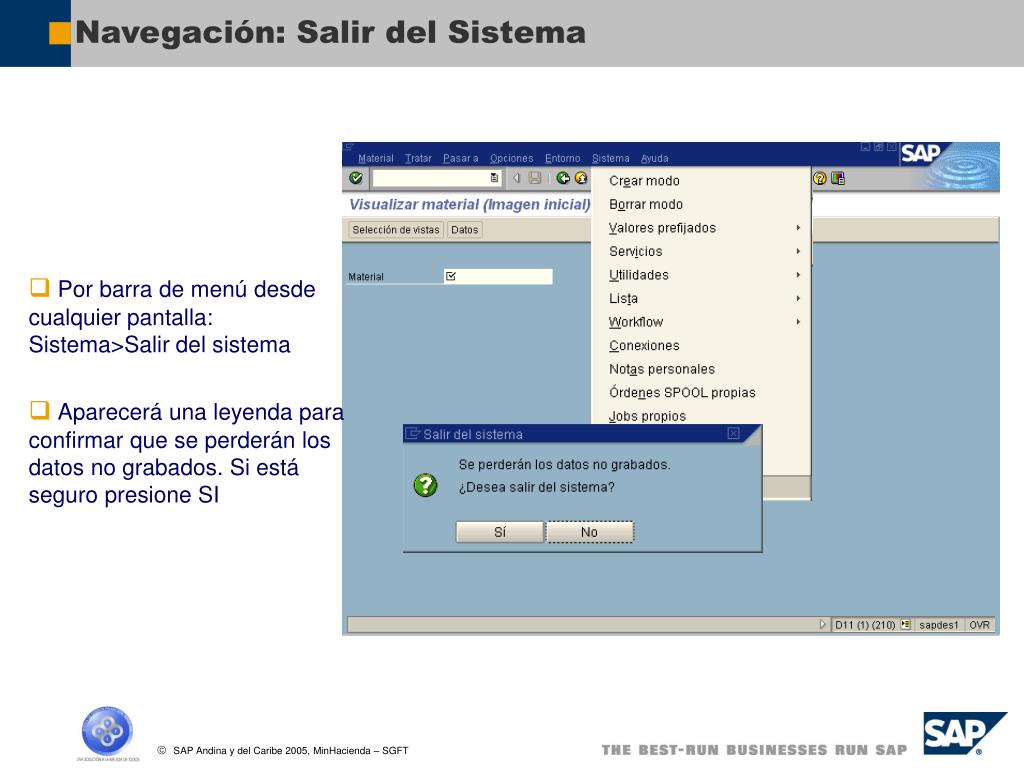The width and height of the screenshot is (1024, 768).
Task: Click the small triangle beside the command field
Action: pyautogui.click(x=516, y=178)
